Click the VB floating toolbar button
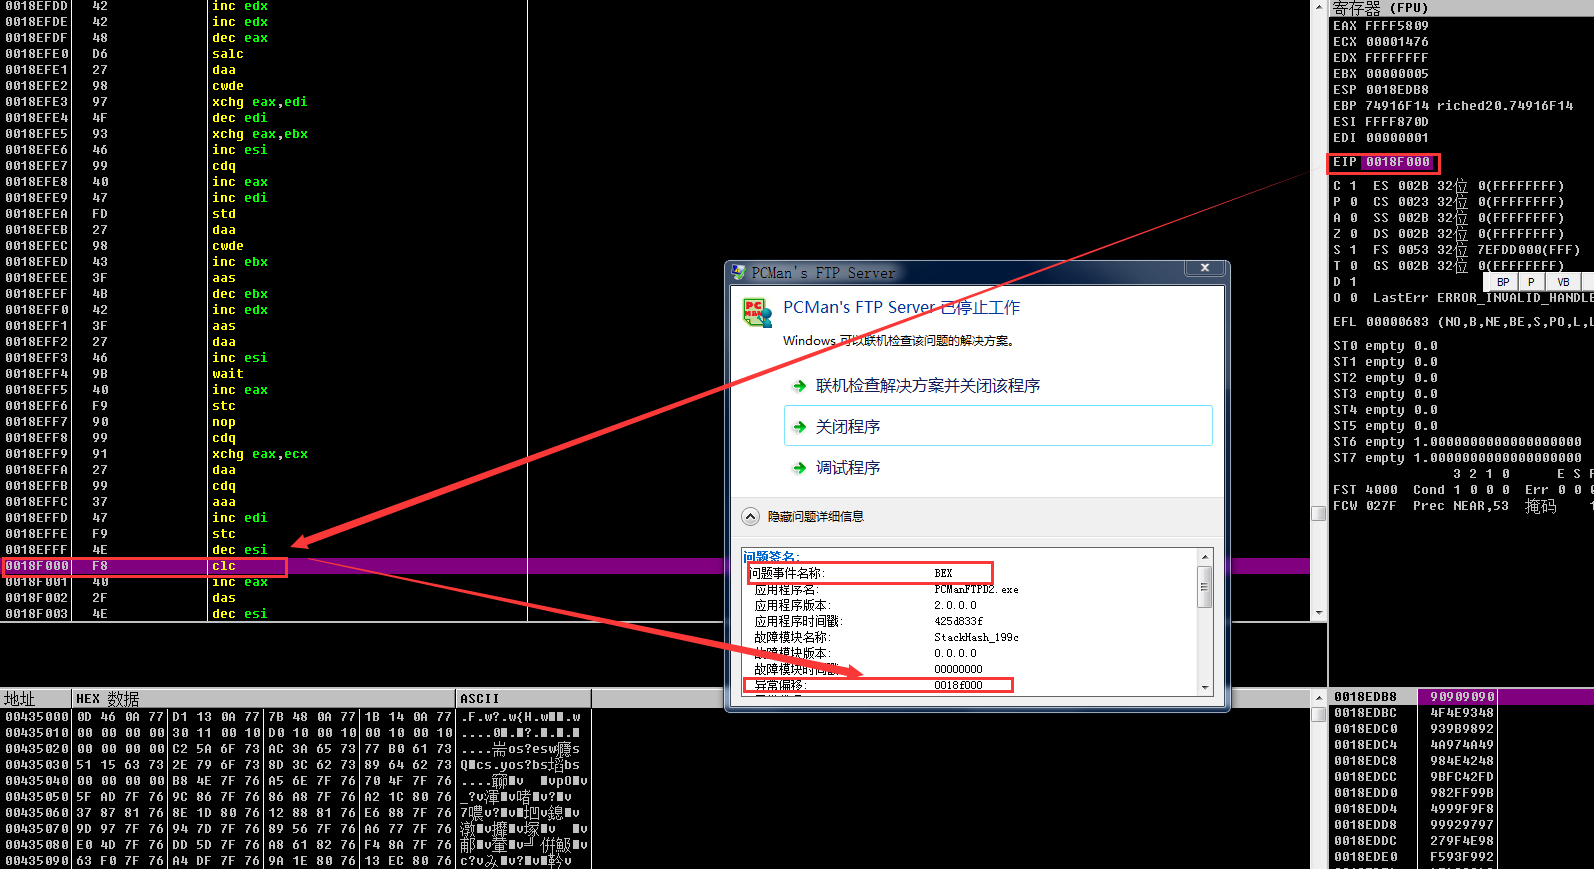Image resolution: width=1594 pixels, height=869 pixels. (1563, 282)
